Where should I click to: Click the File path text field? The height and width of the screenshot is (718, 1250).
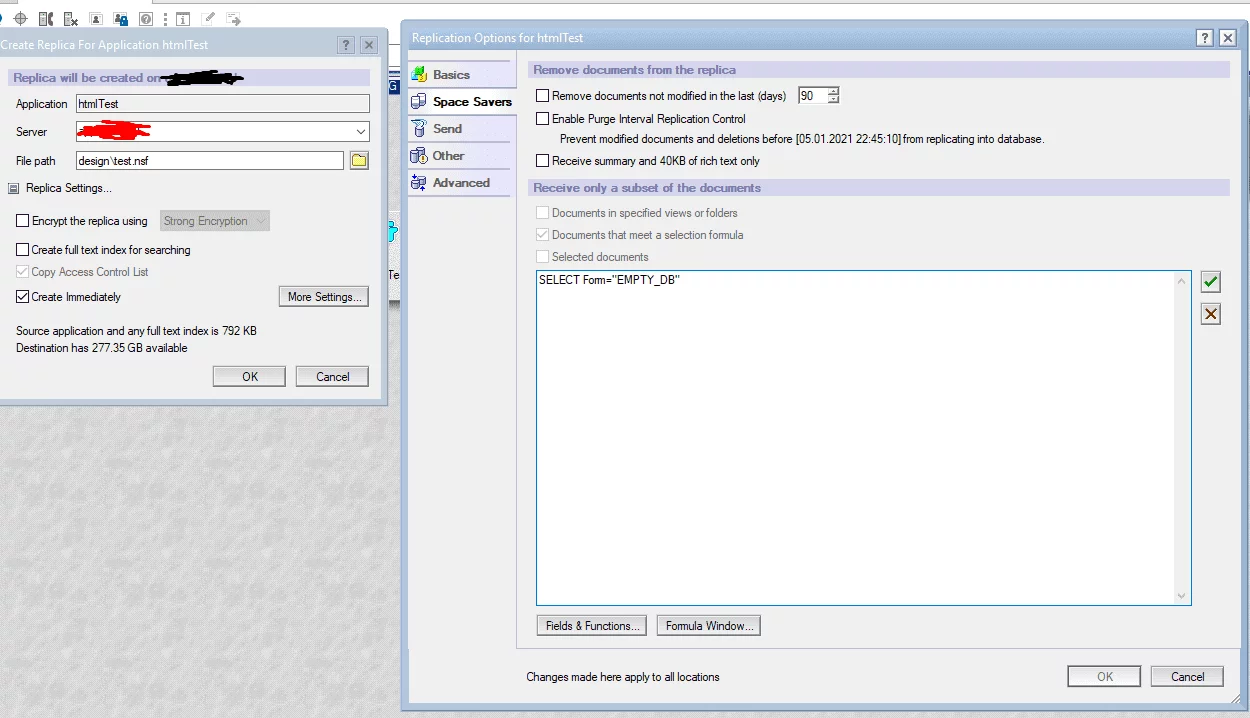(x=209, y=161)
